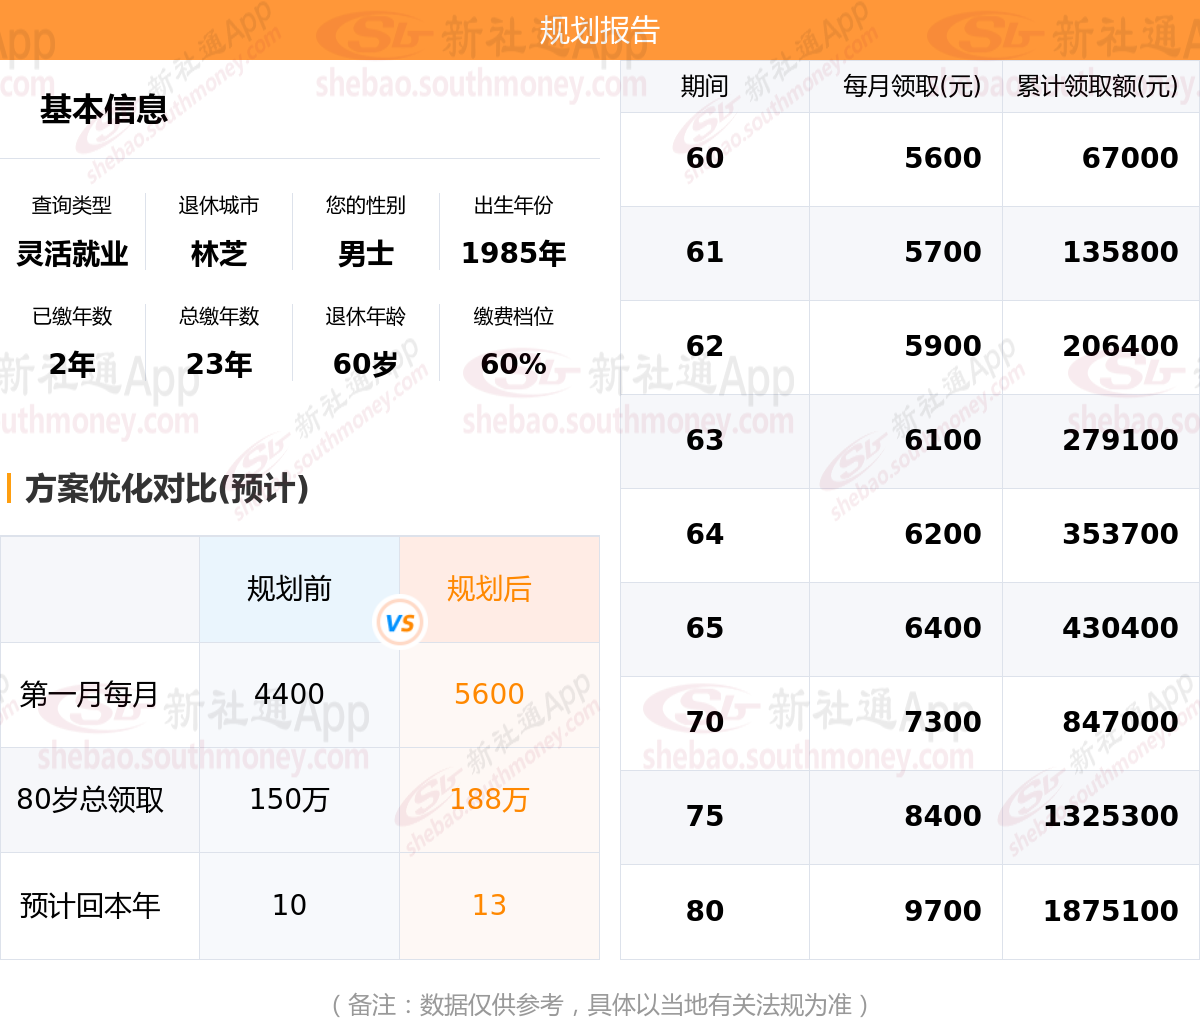1200x1019 pixels.
Task: Click the 累计领取额(元) column header
Action: [x=1097, y=86]
